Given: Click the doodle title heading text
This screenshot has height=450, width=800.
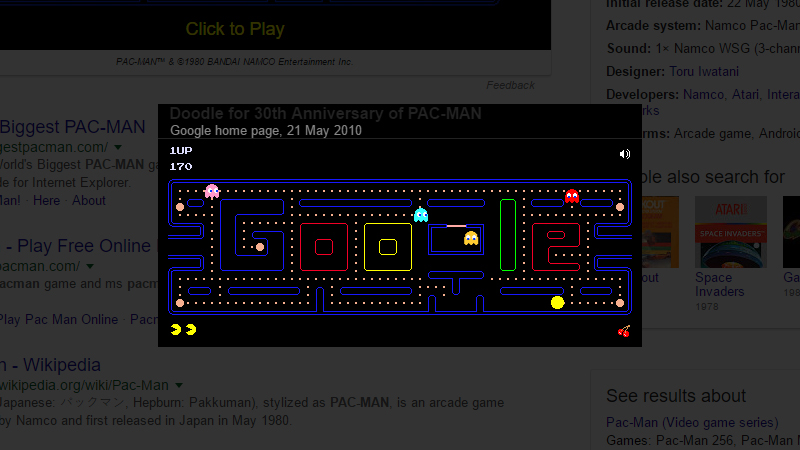Looking at the screenshot, I should (x=326, y=113).
